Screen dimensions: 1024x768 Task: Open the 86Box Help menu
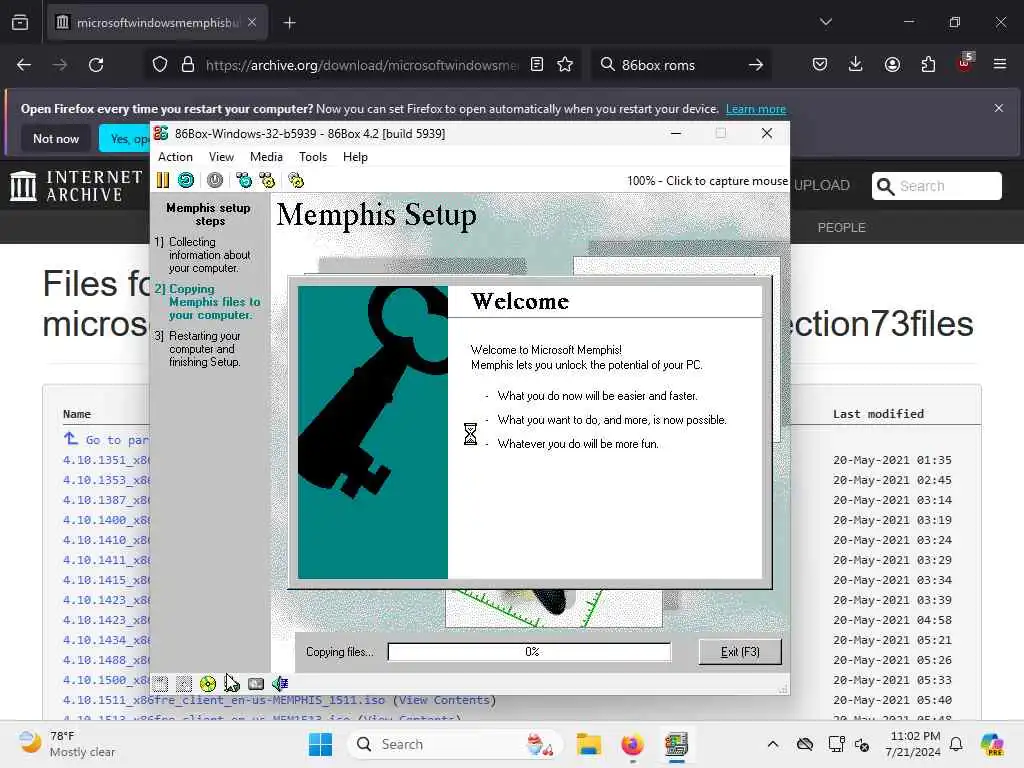tap(355, 157)
